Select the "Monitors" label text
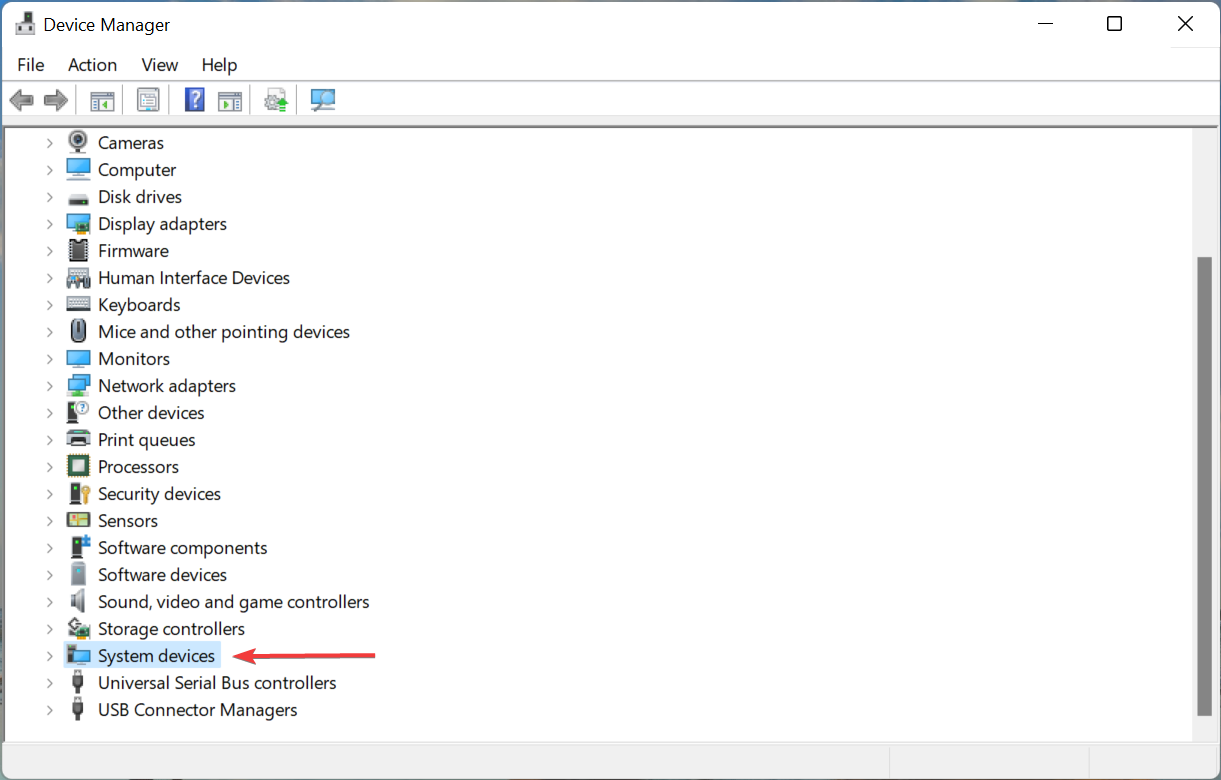 point(134,359)
